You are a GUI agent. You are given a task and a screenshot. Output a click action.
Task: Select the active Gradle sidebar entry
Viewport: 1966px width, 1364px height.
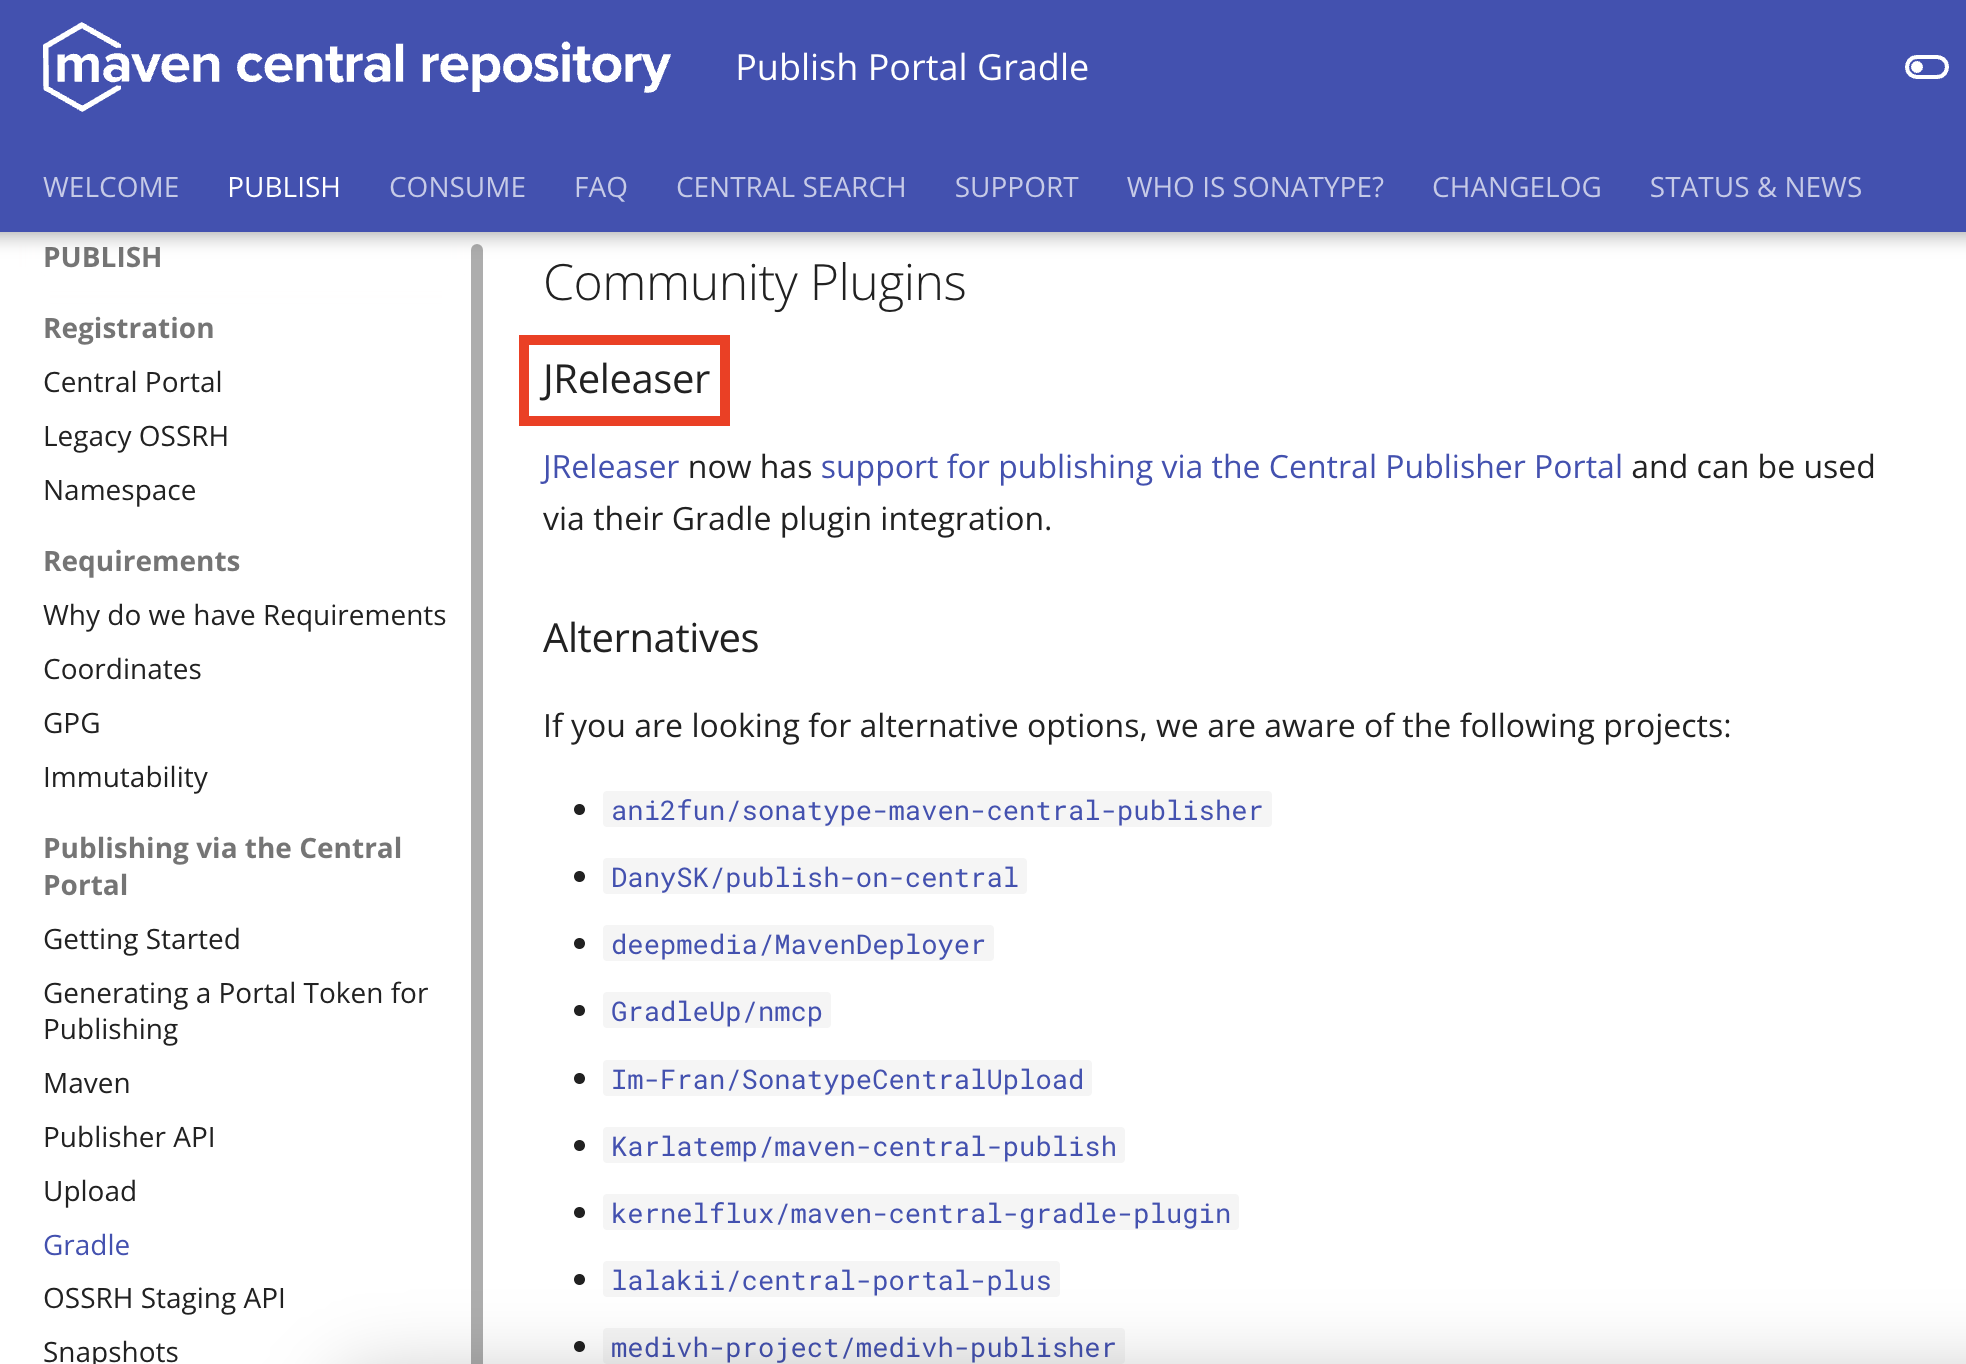[87, 1245]
